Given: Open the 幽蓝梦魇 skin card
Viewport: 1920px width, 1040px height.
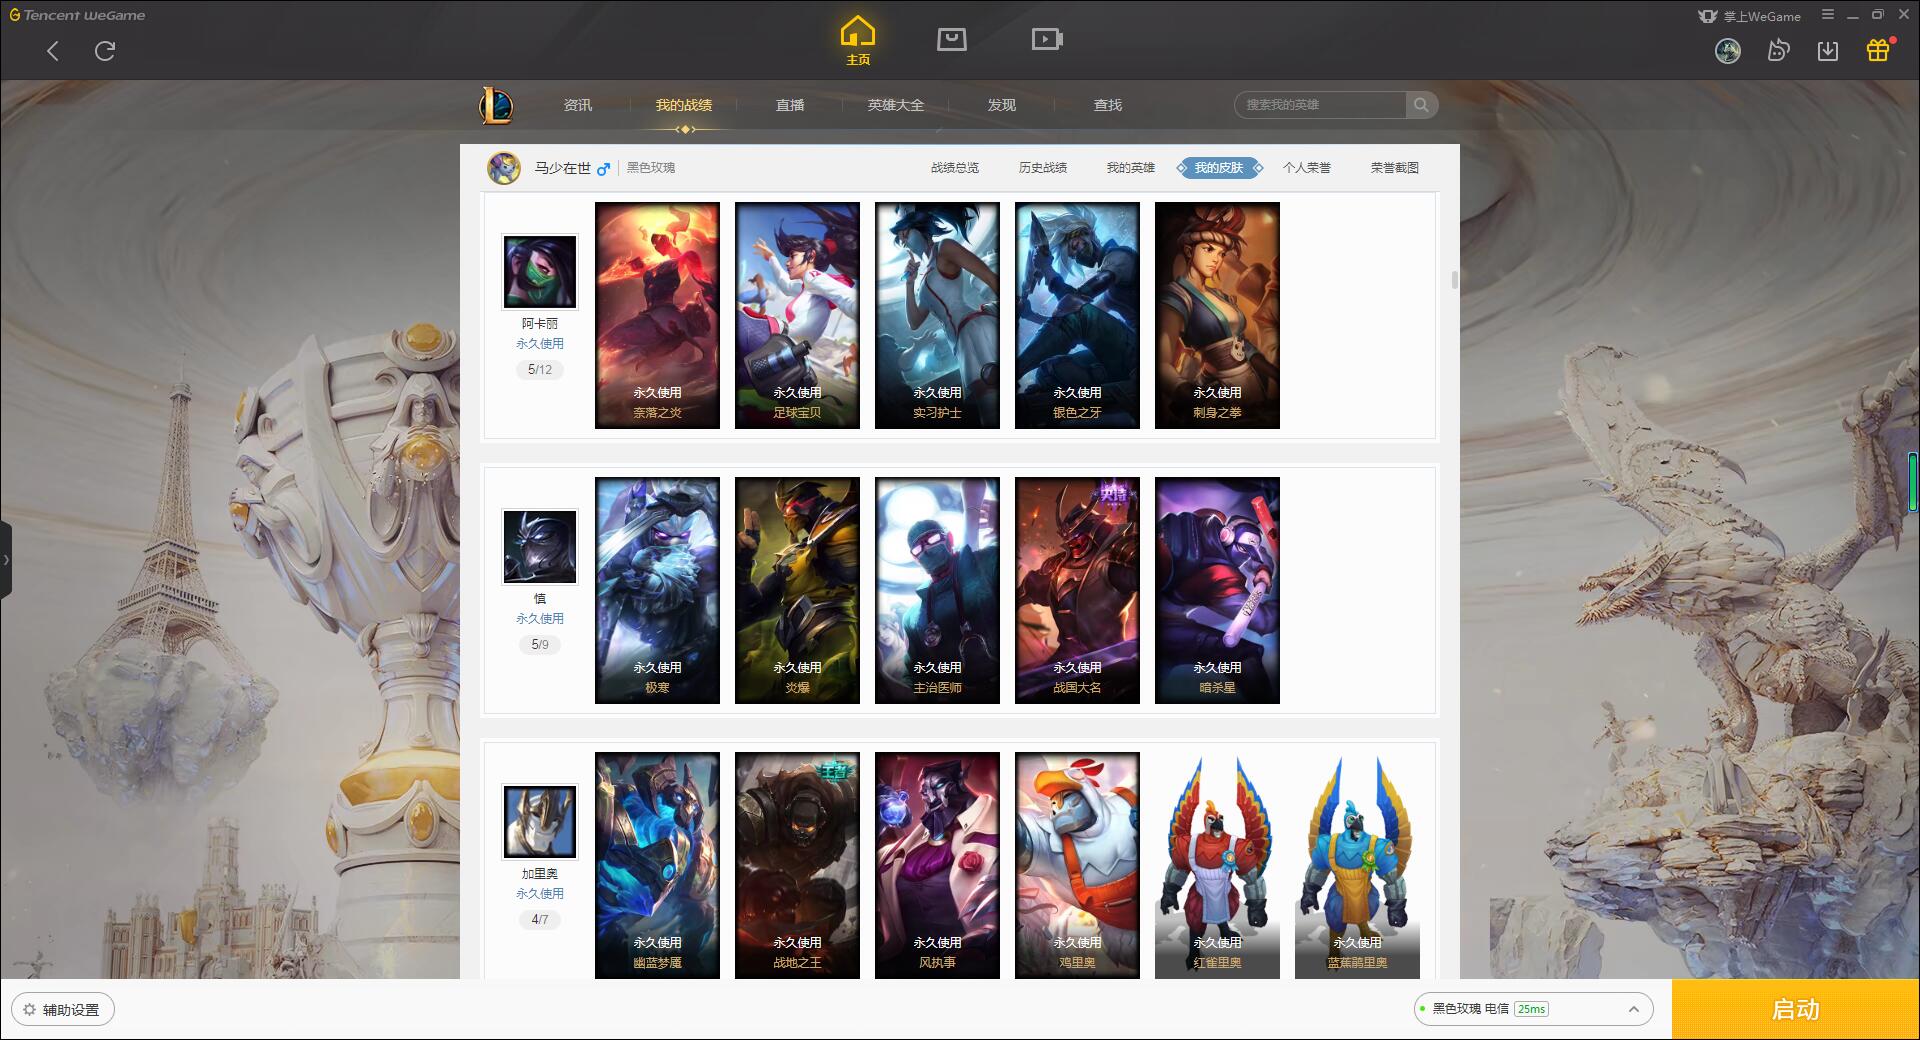Looking at the screenshot, I should coord(657,865).
